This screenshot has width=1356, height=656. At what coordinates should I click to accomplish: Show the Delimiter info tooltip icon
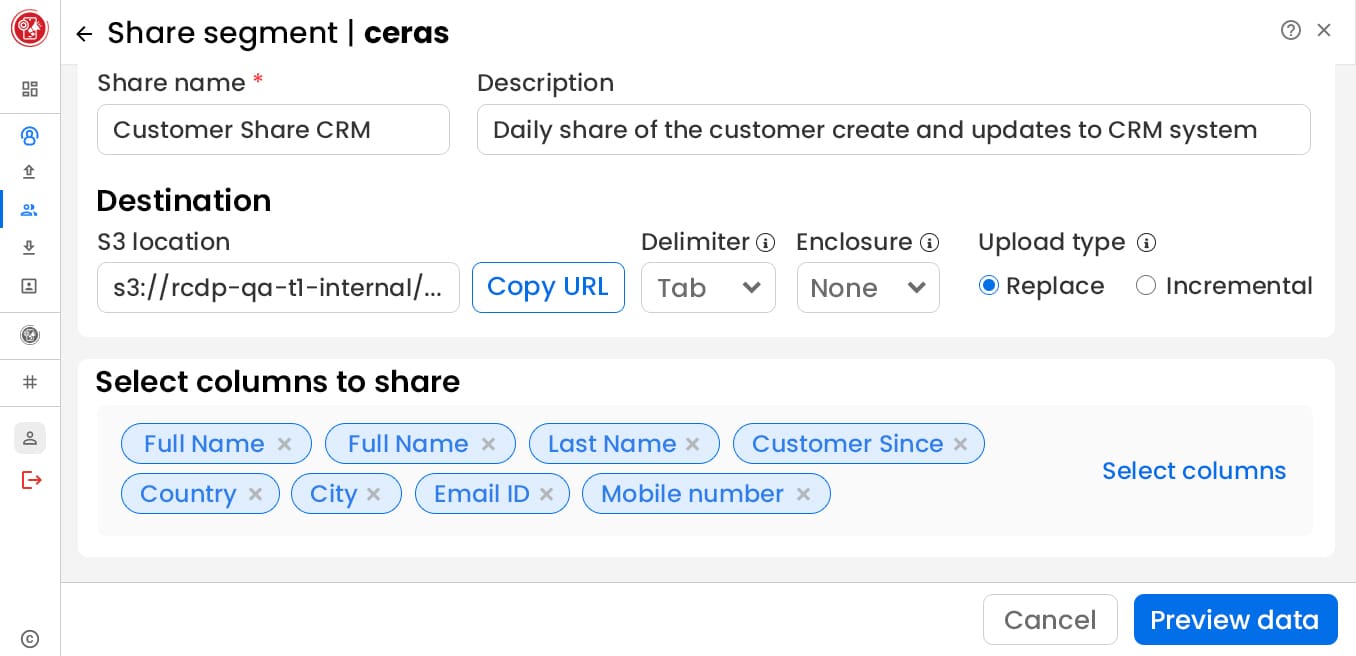(x=766, y=243)
